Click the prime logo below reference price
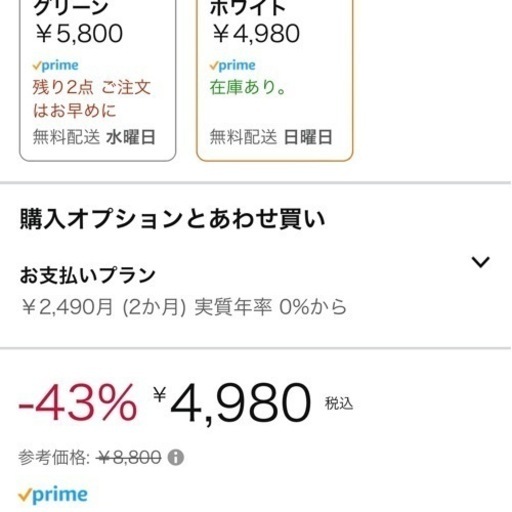 click(53, 495)
